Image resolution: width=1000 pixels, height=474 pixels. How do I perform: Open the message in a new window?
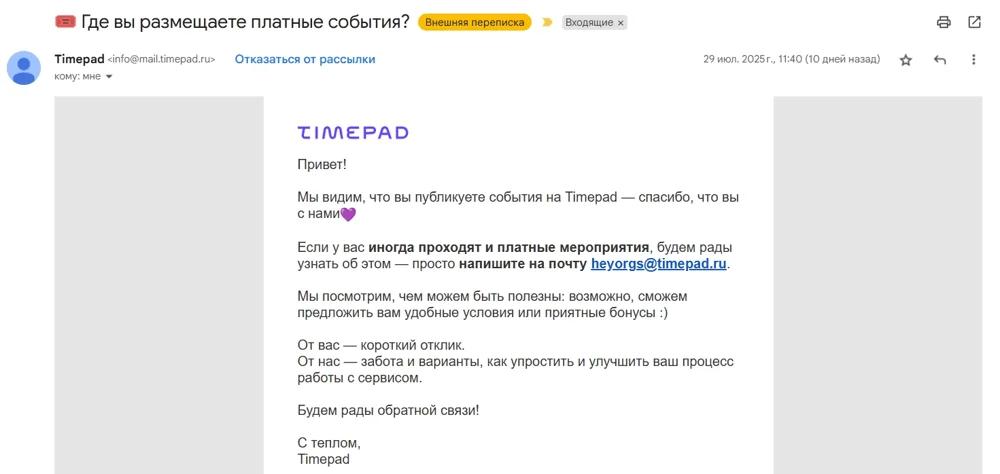974,22
